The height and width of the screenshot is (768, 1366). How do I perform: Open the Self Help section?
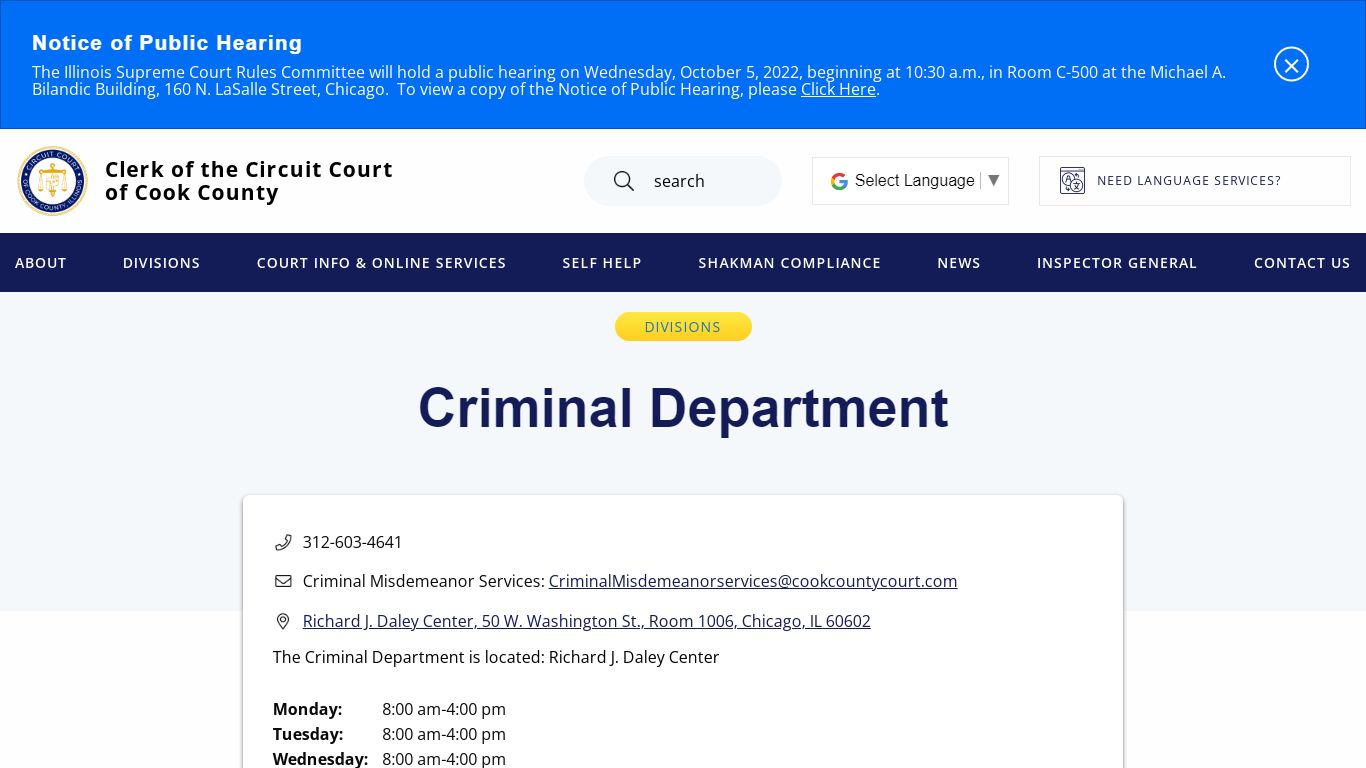click(x=601, y=263)
